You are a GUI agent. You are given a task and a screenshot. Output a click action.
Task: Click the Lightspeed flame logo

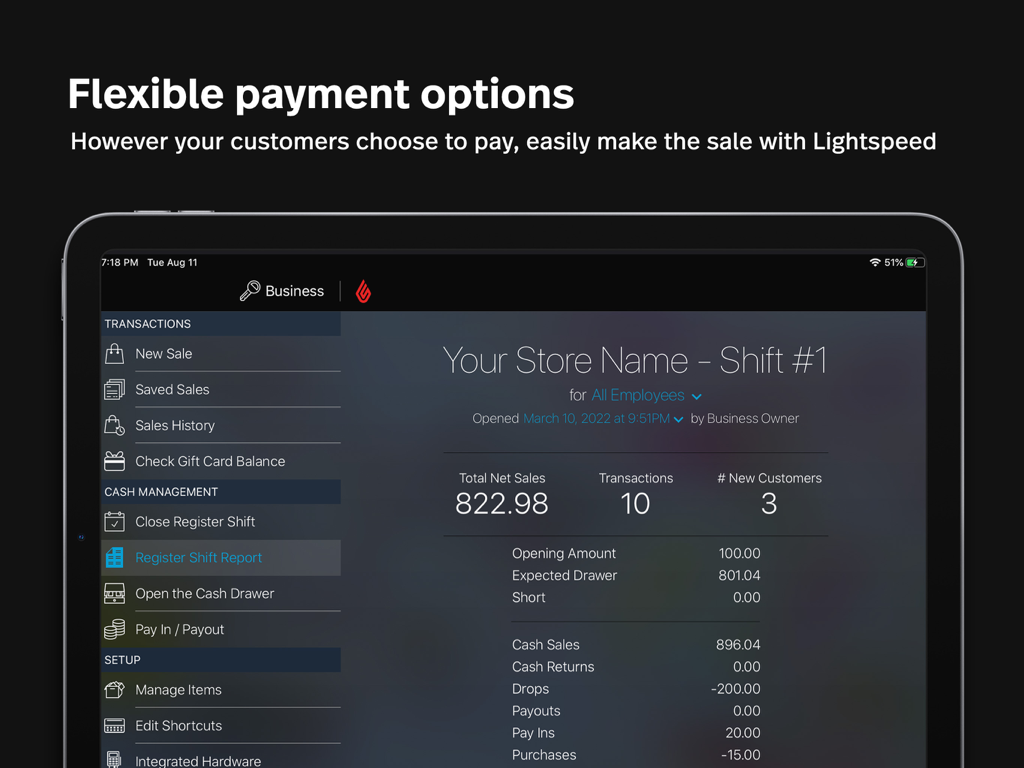tap(363, 291)
